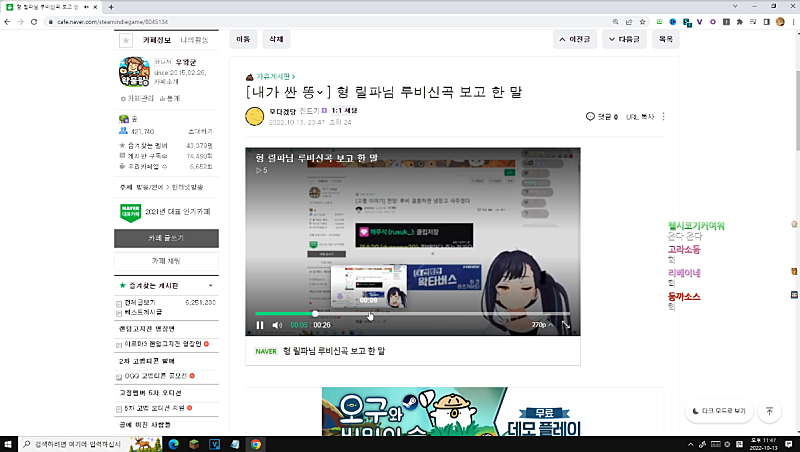This screenshot has width=800, height=452.
Task: Jump to top with arrow button
Action: pyautogui.click(x=769, y=411)
